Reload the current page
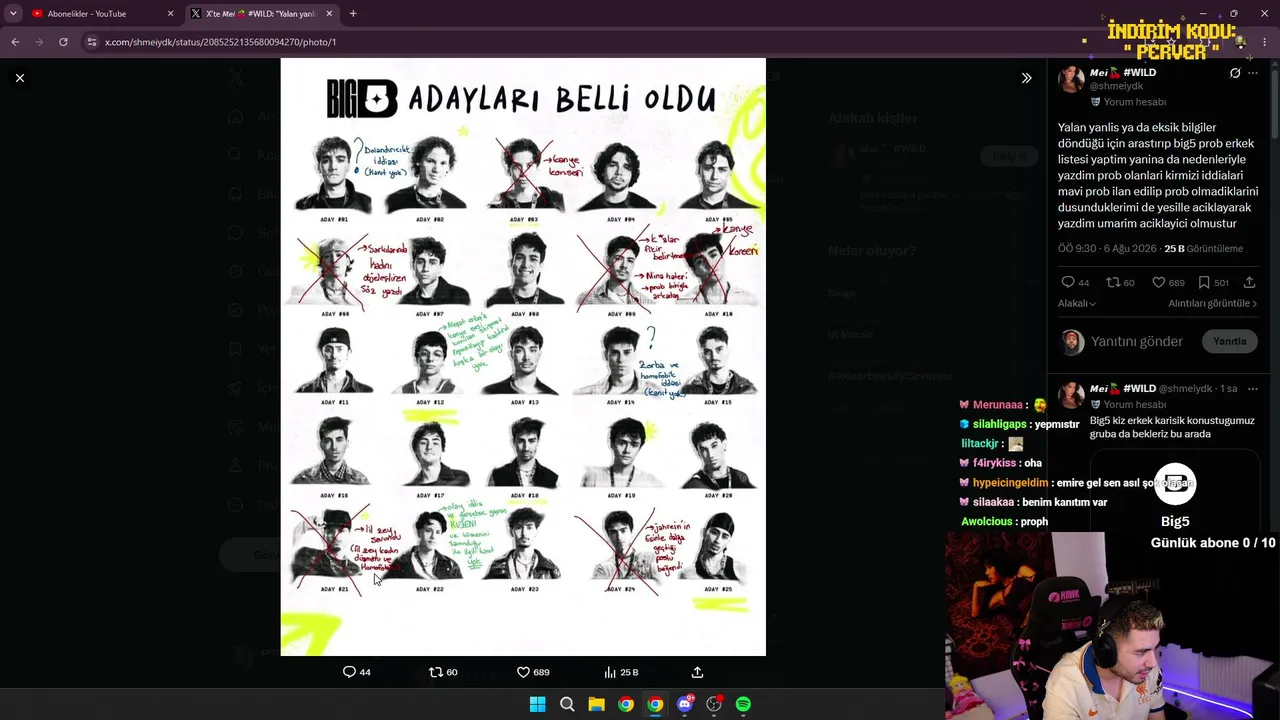The width and height of the screenshot is (1280, 720). (x=63, y=42)
